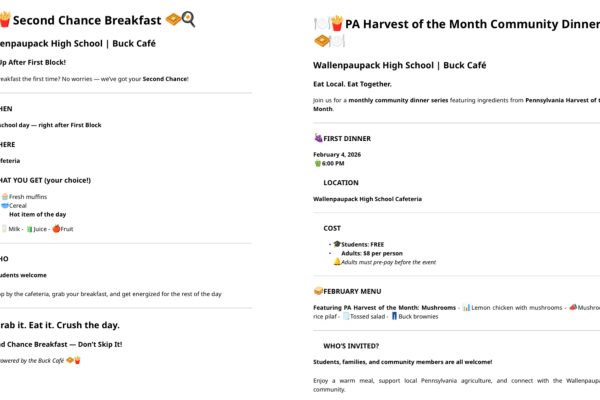Click the Hot item of the day text
This screenshot has width=600, height=400.
(x=38, y=214)
